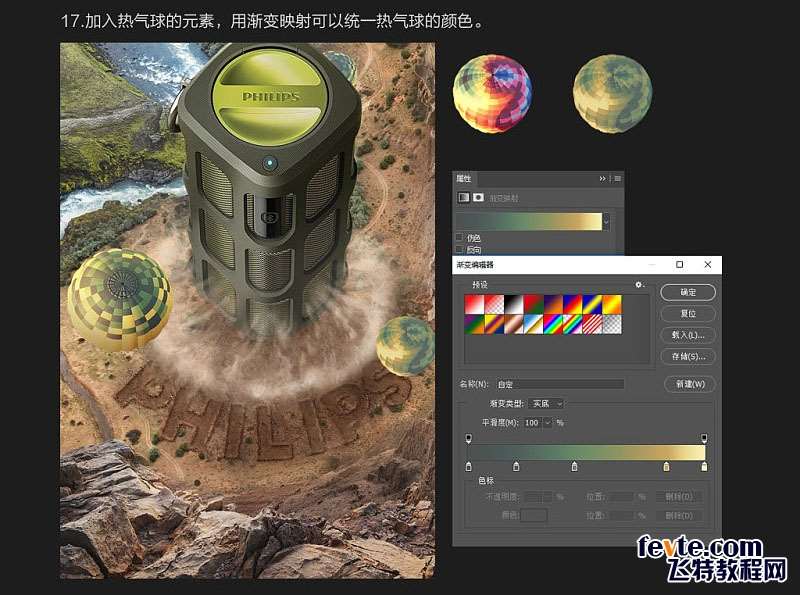
Task: Choose the violet-green-orange gradient preset
Action: point(474,325)
